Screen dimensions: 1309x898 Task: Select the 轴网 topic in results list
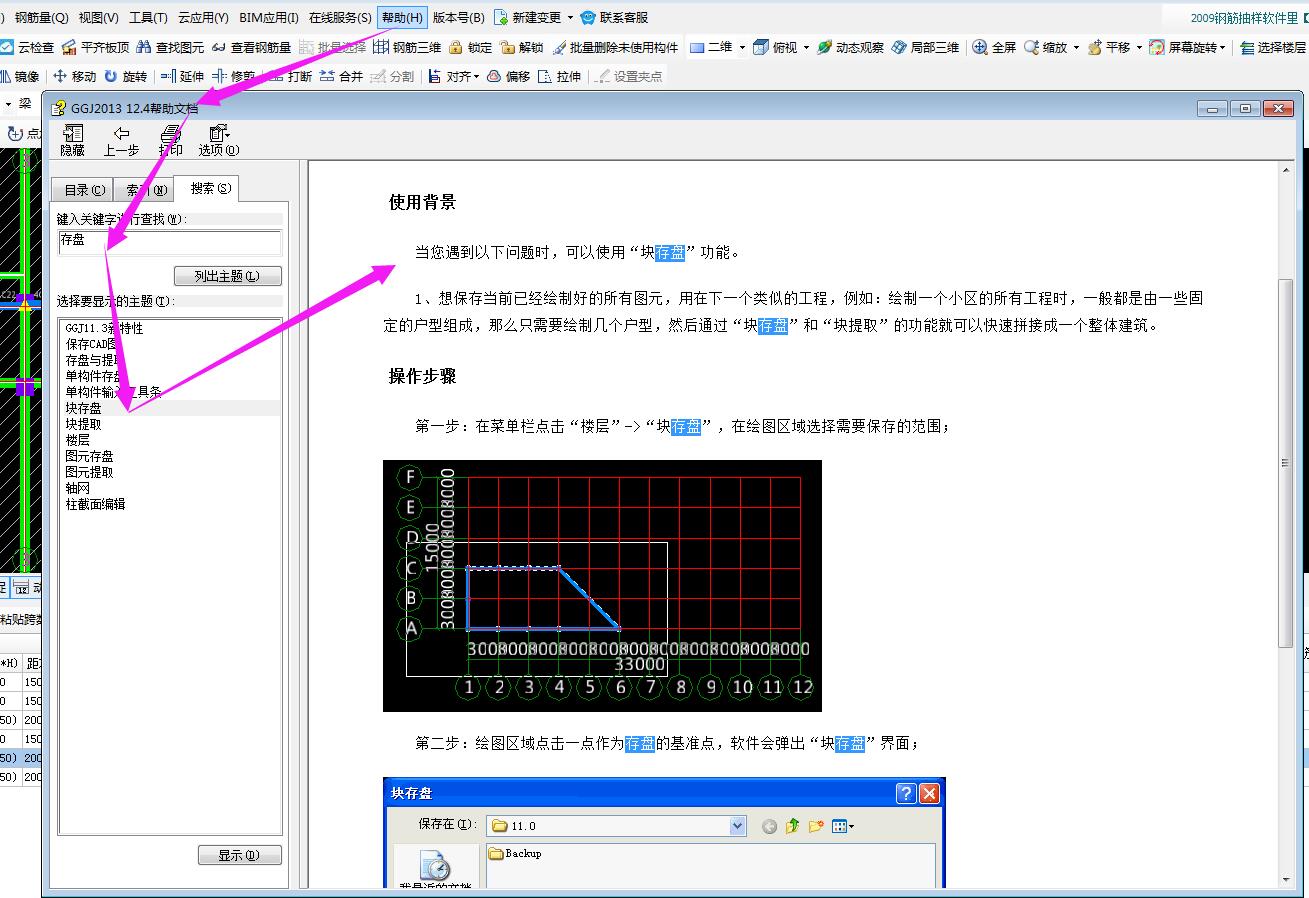77,488
